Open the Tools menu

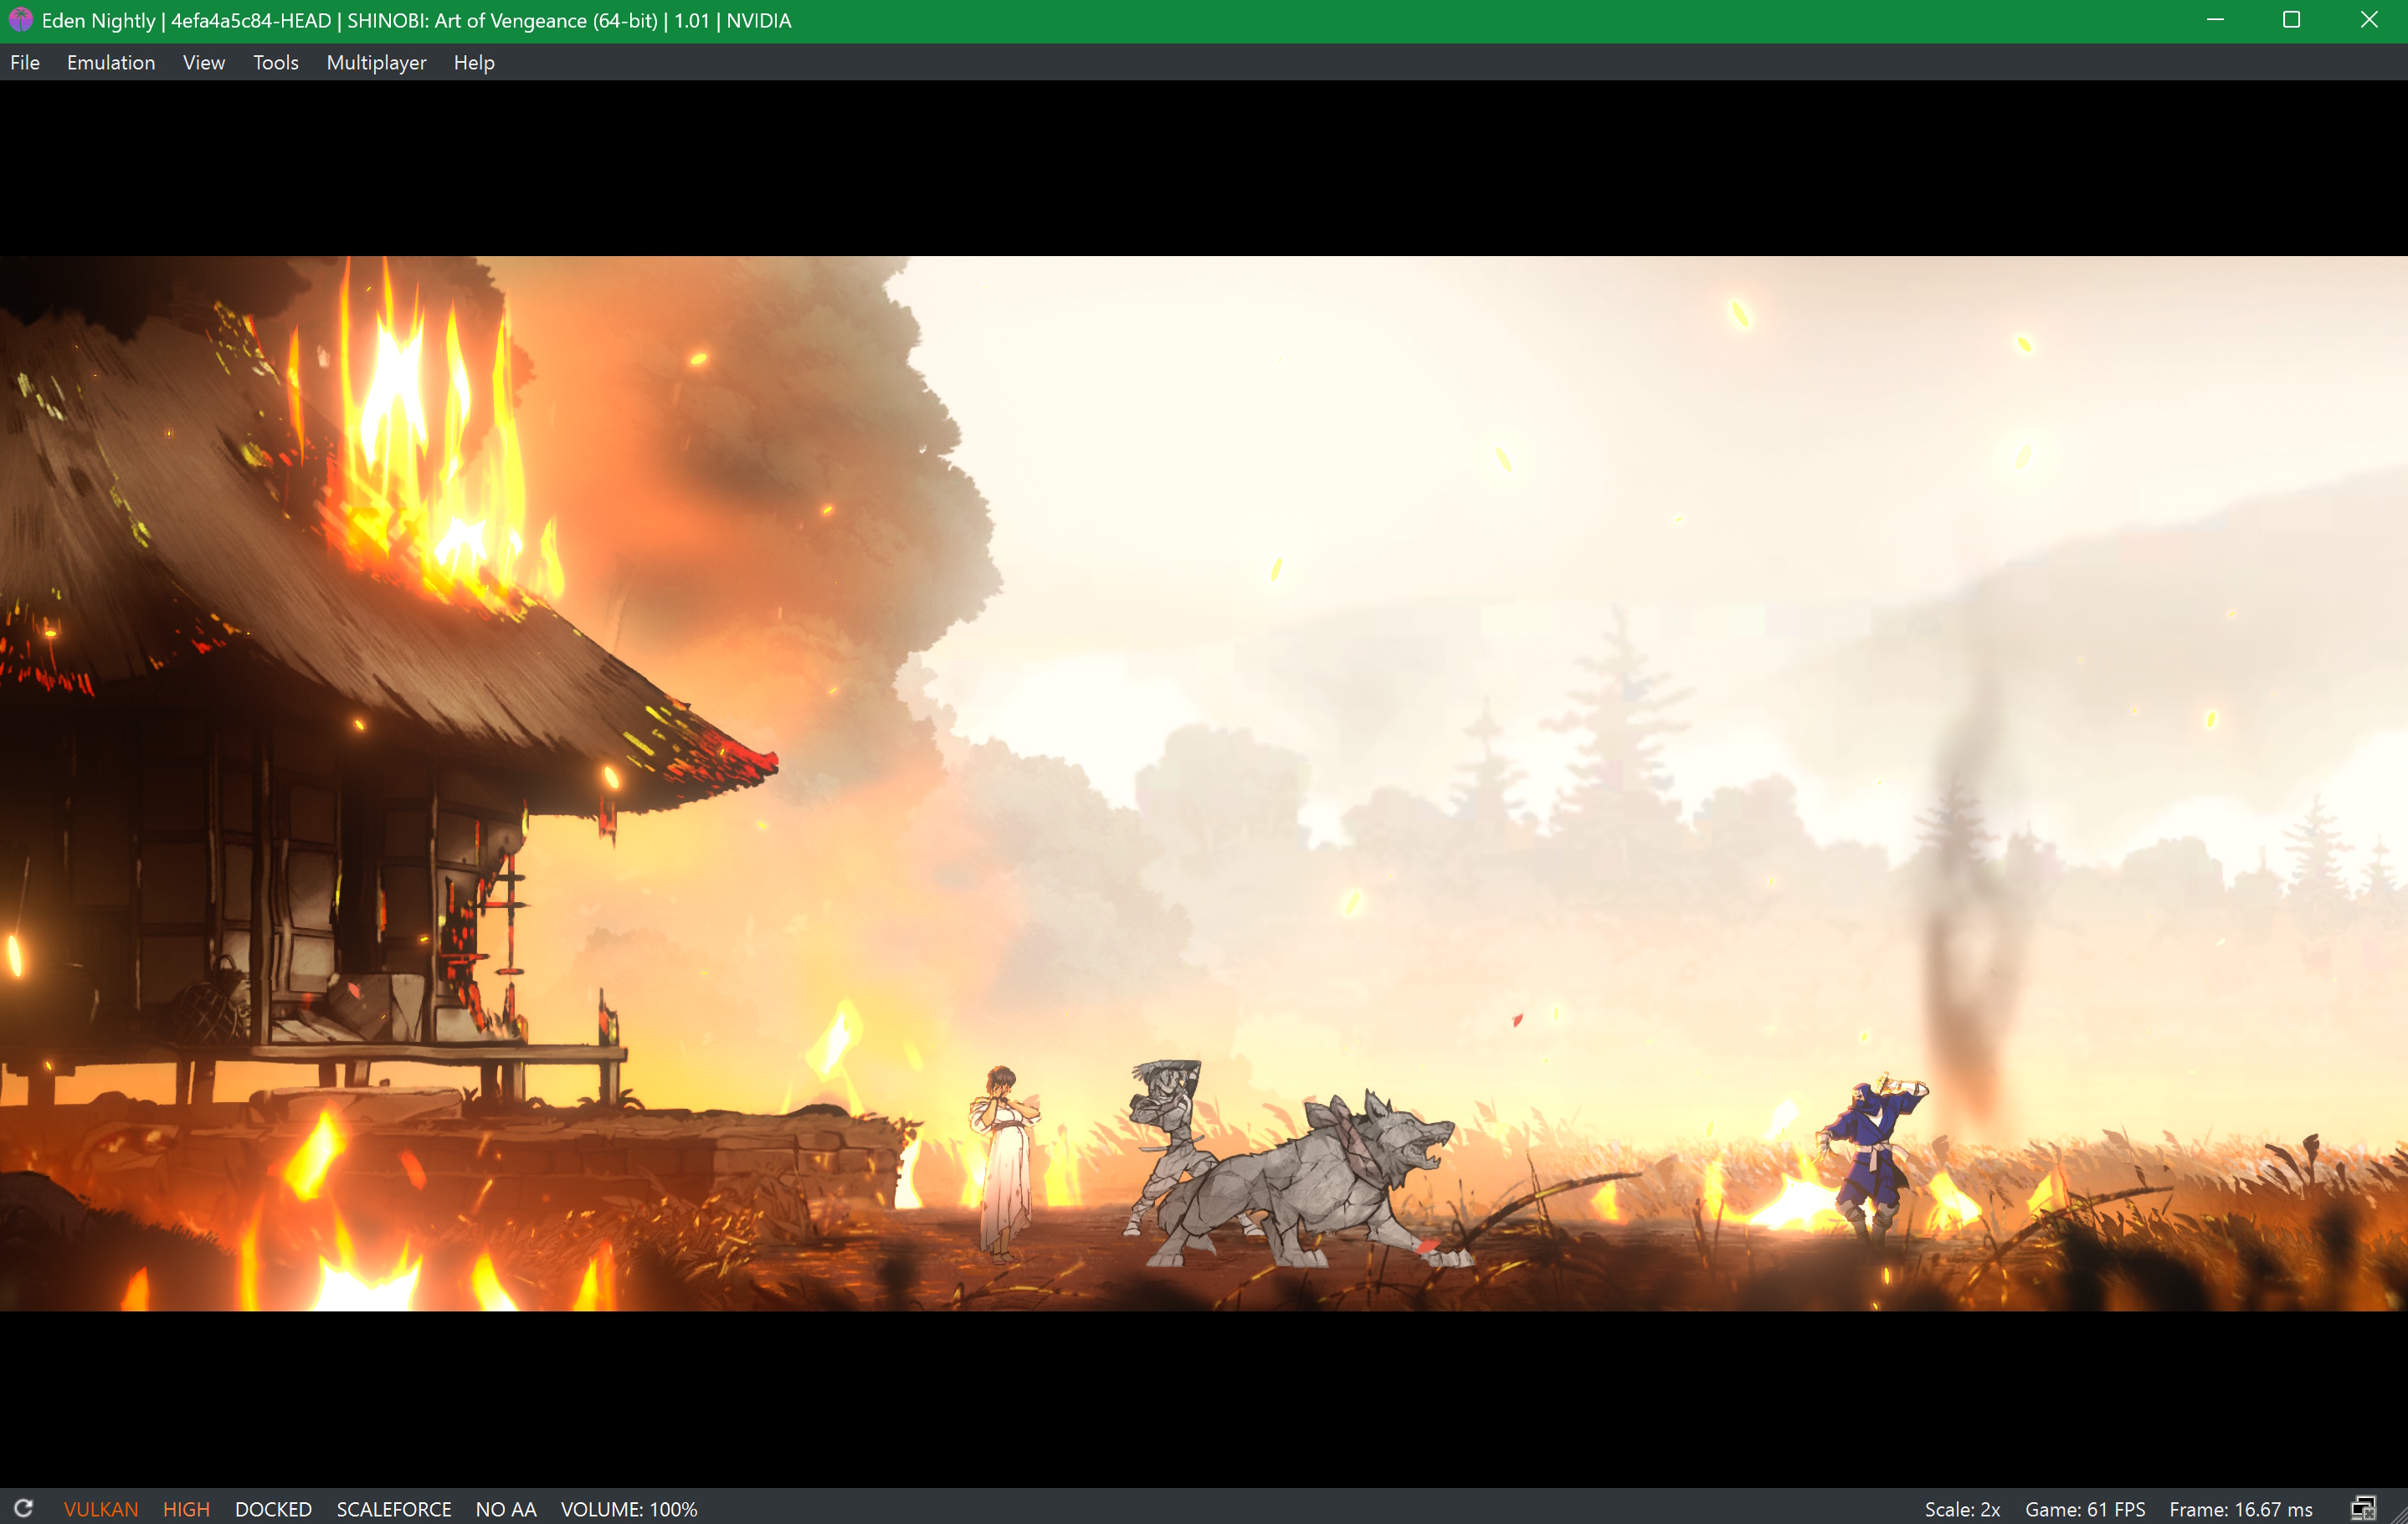[x=276, y=62]
